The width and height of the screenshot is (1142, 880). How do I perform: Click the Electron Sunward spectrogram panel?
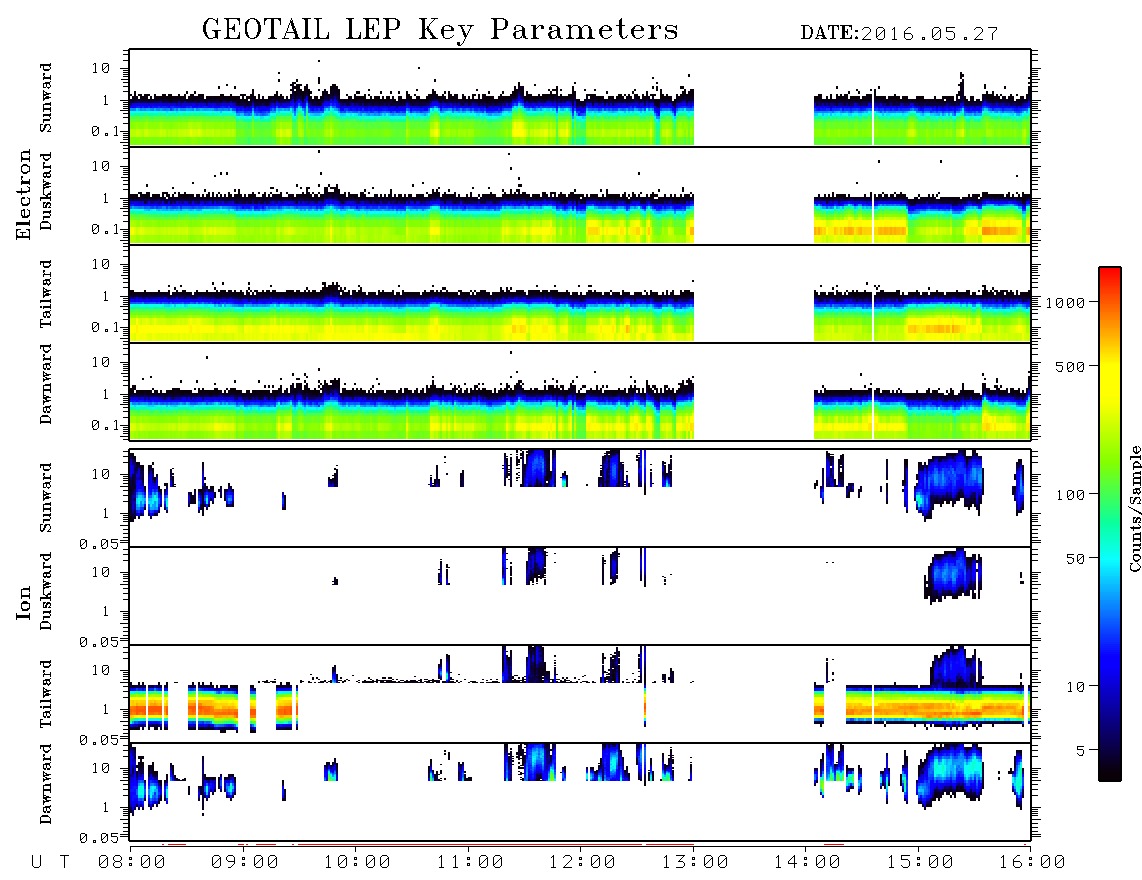[580, 98]
